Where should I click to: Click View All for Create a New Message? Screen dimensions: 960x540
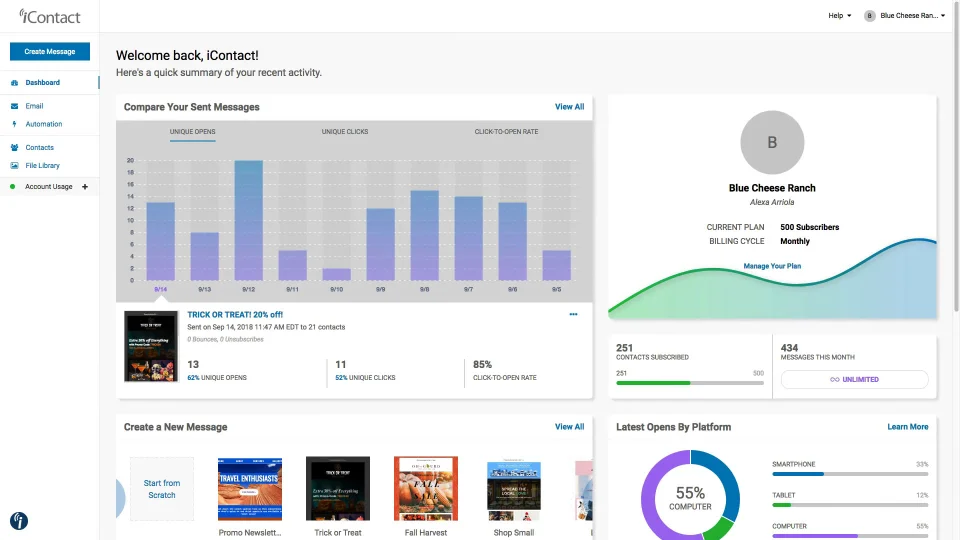pos(569,427)
